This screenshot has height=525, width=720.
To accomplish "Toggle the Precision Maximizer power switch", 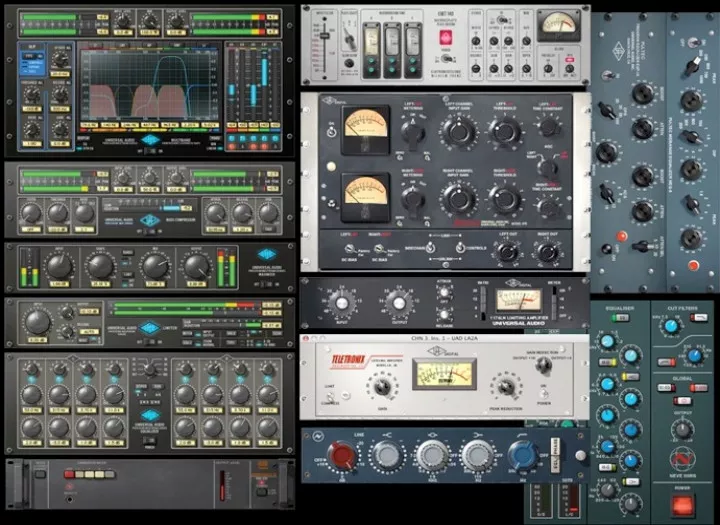I will (x=266, y=284).
